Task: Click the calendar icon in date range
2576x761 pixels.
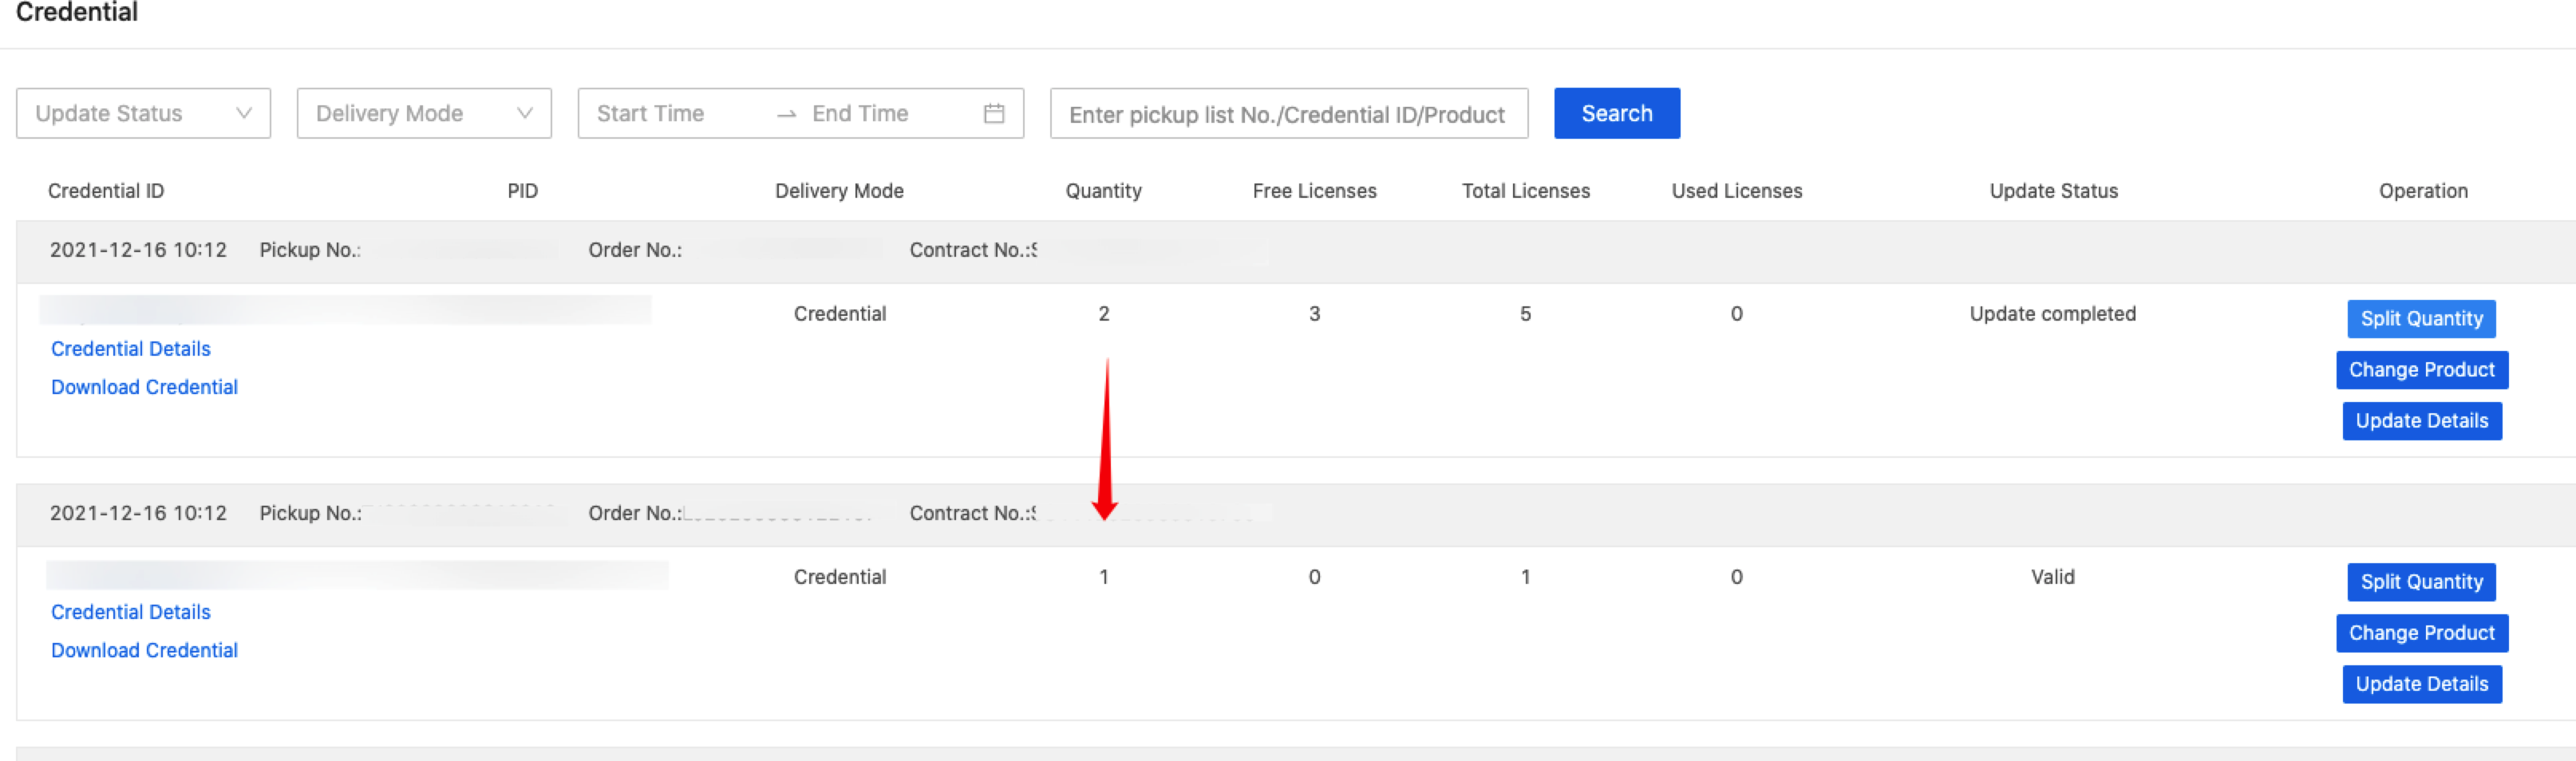Action: [x=993, y=113]
